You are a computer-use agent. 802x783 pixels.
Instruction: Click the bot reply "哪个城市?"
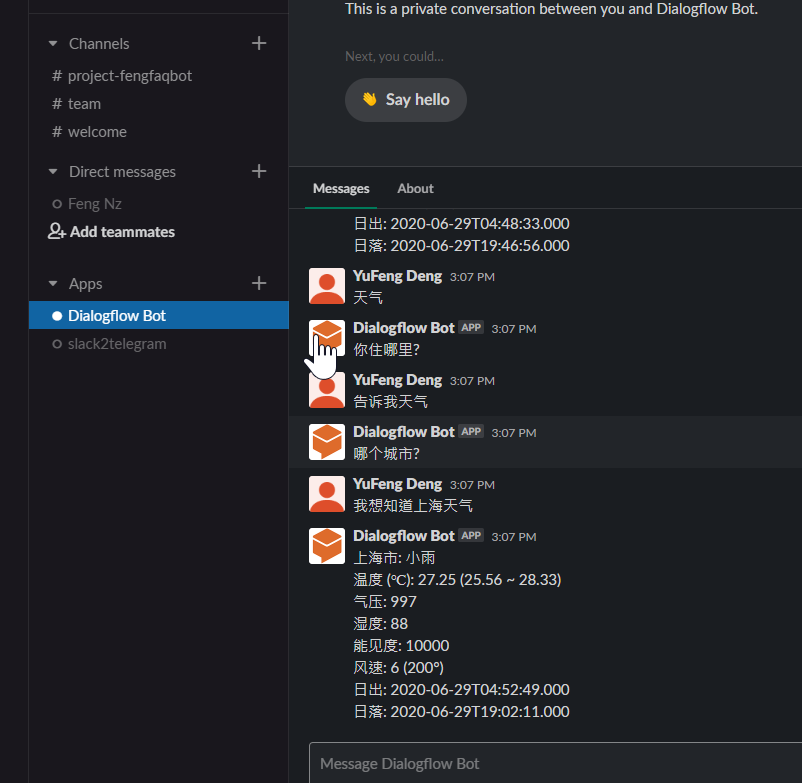386,454
